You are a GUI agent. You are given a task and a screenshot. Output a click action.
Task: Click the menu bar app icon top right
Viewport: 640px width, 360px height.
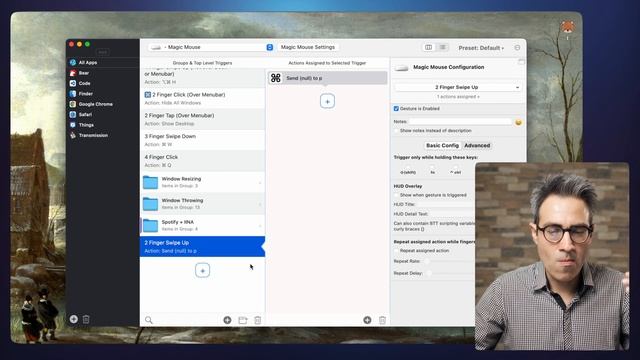tap(567, 27)
